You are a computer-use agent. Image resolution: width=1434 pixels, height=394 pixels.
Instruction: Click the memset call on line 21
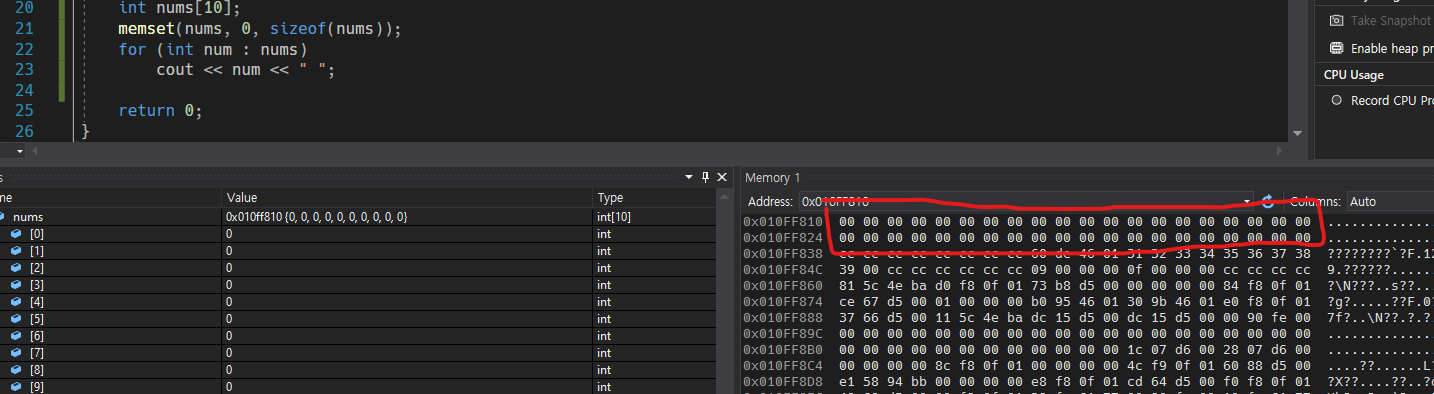[x=259, y=28]
